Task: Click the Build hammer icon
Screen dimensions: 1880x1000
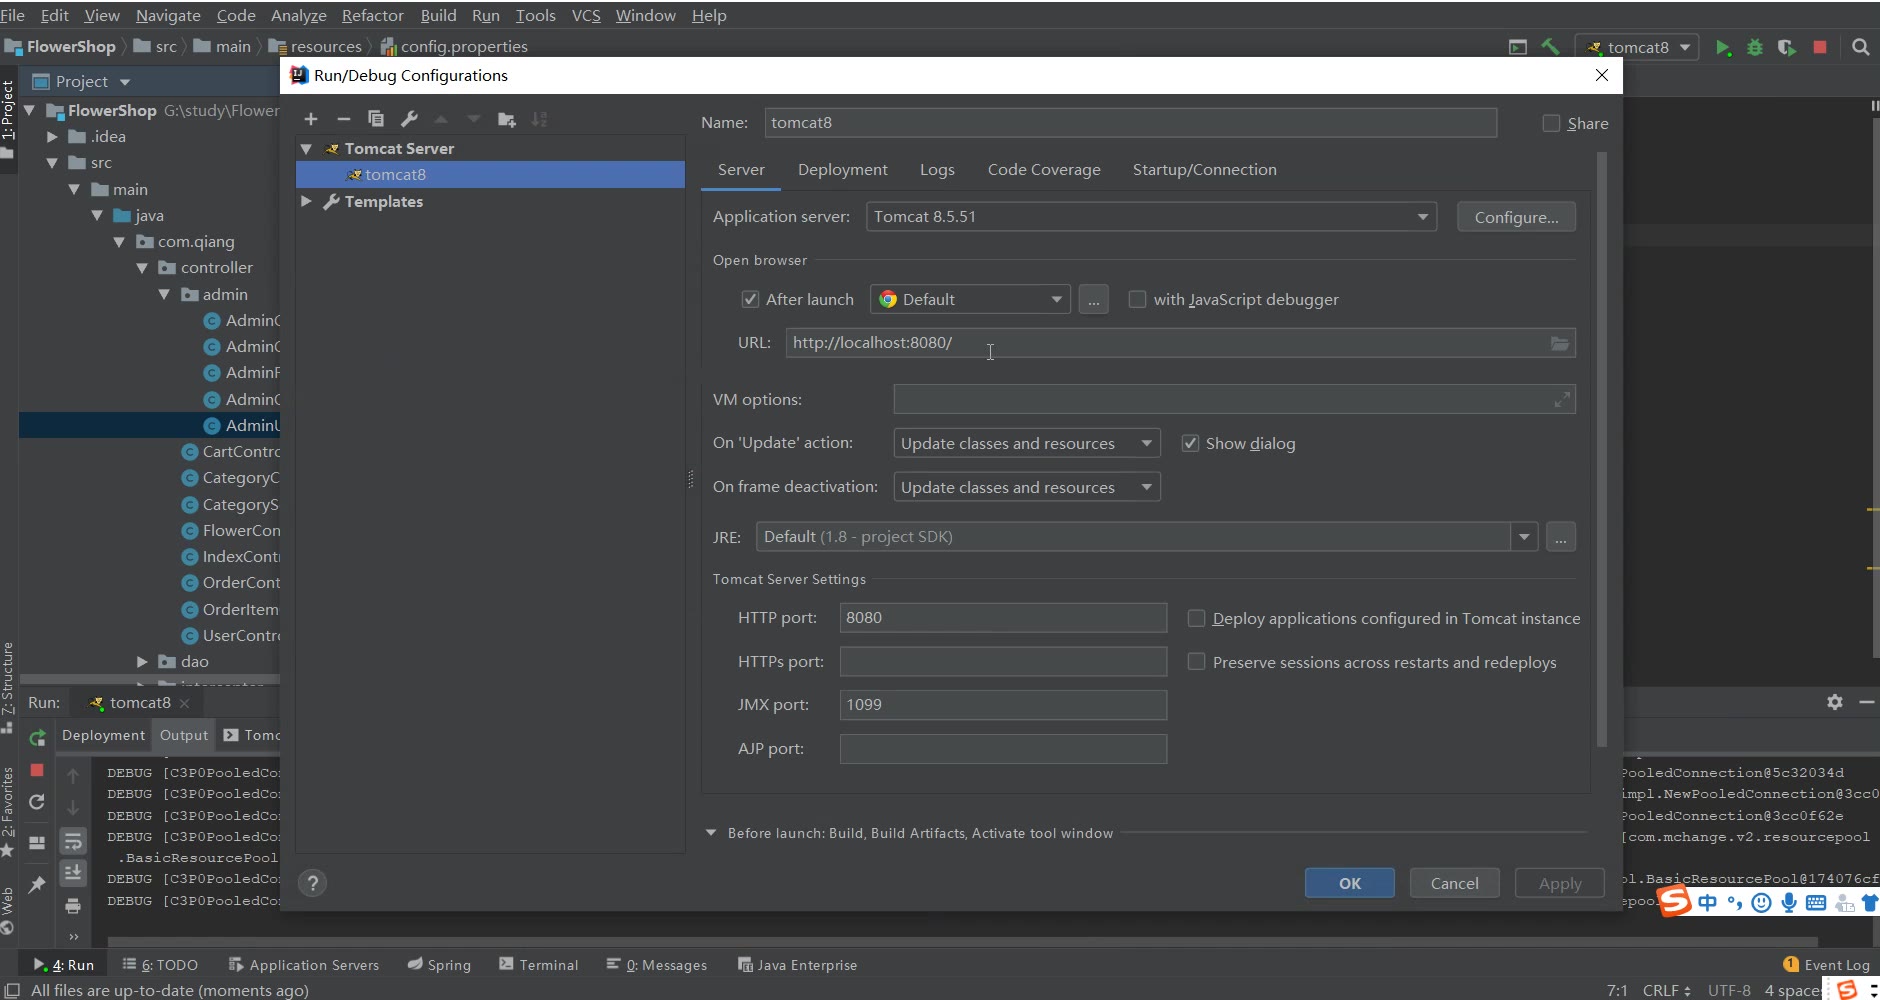Action: tap(1551, 47)
